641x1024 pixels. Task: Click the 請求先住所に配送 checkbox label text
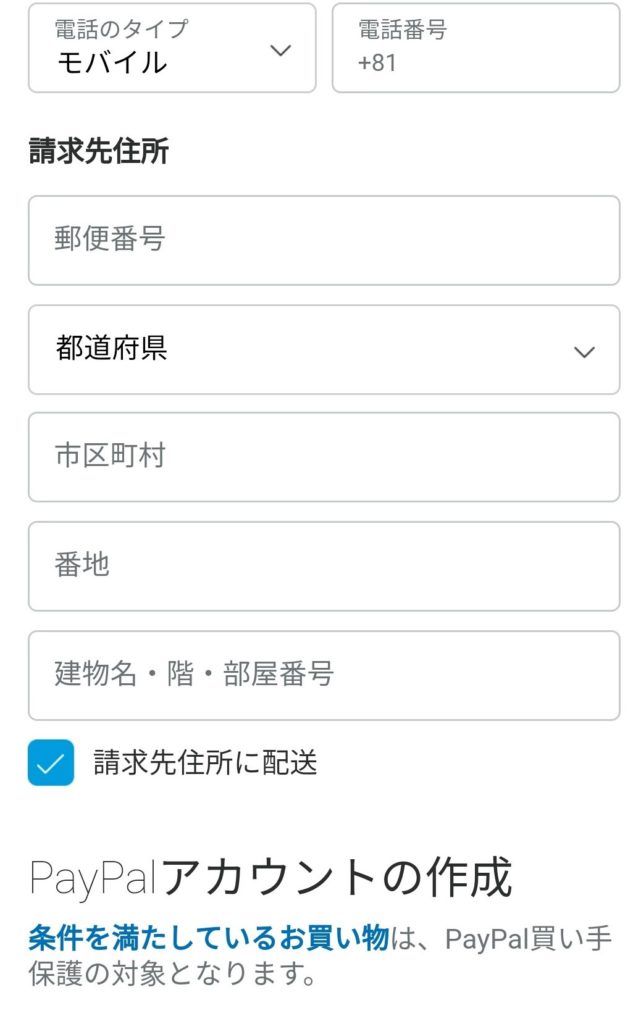[x=205, y=763]
